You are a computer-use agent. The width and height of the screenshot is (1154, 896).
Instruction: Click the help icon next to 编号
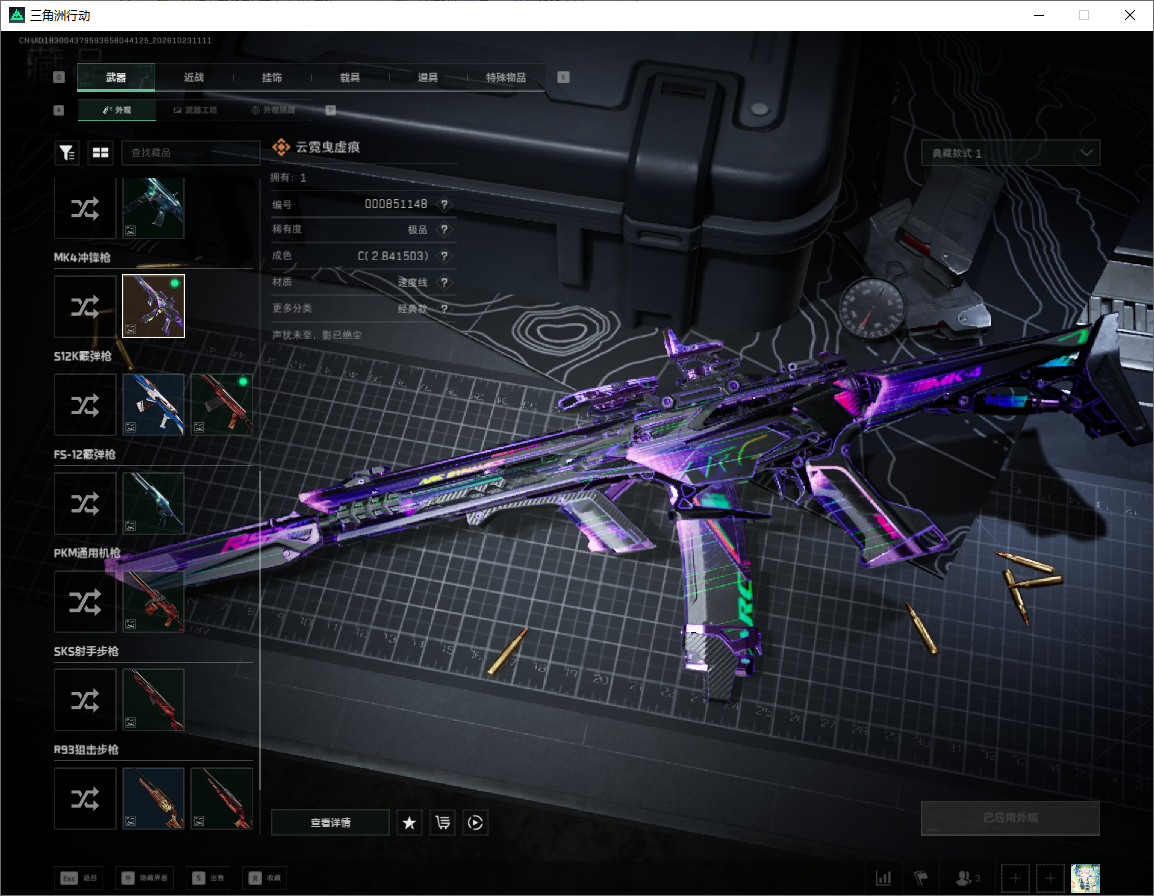click(444, 204)
